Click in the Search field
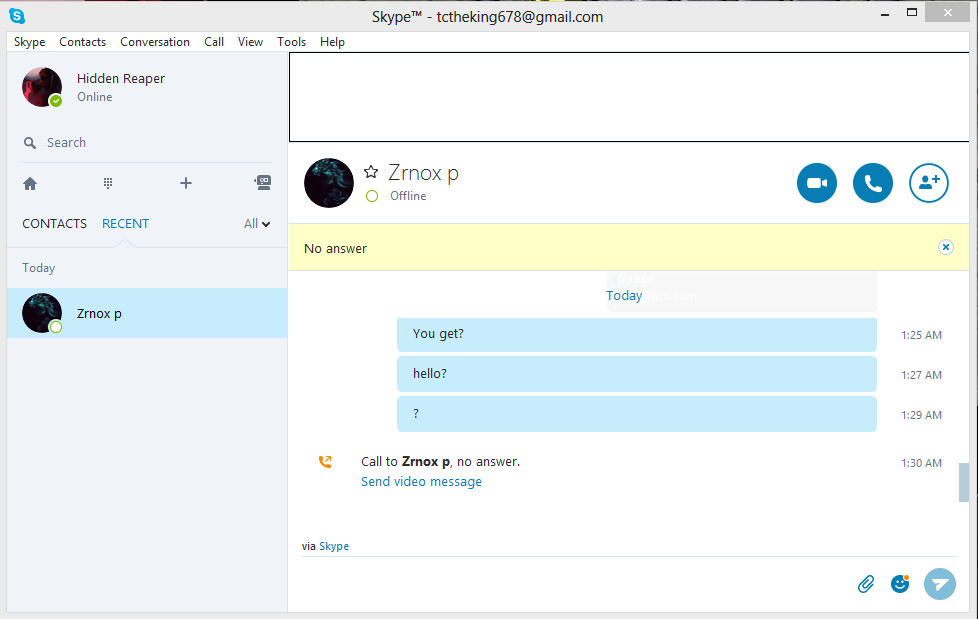Image resolution: width=978 pixels, height=619 pixels. [147, 143]
